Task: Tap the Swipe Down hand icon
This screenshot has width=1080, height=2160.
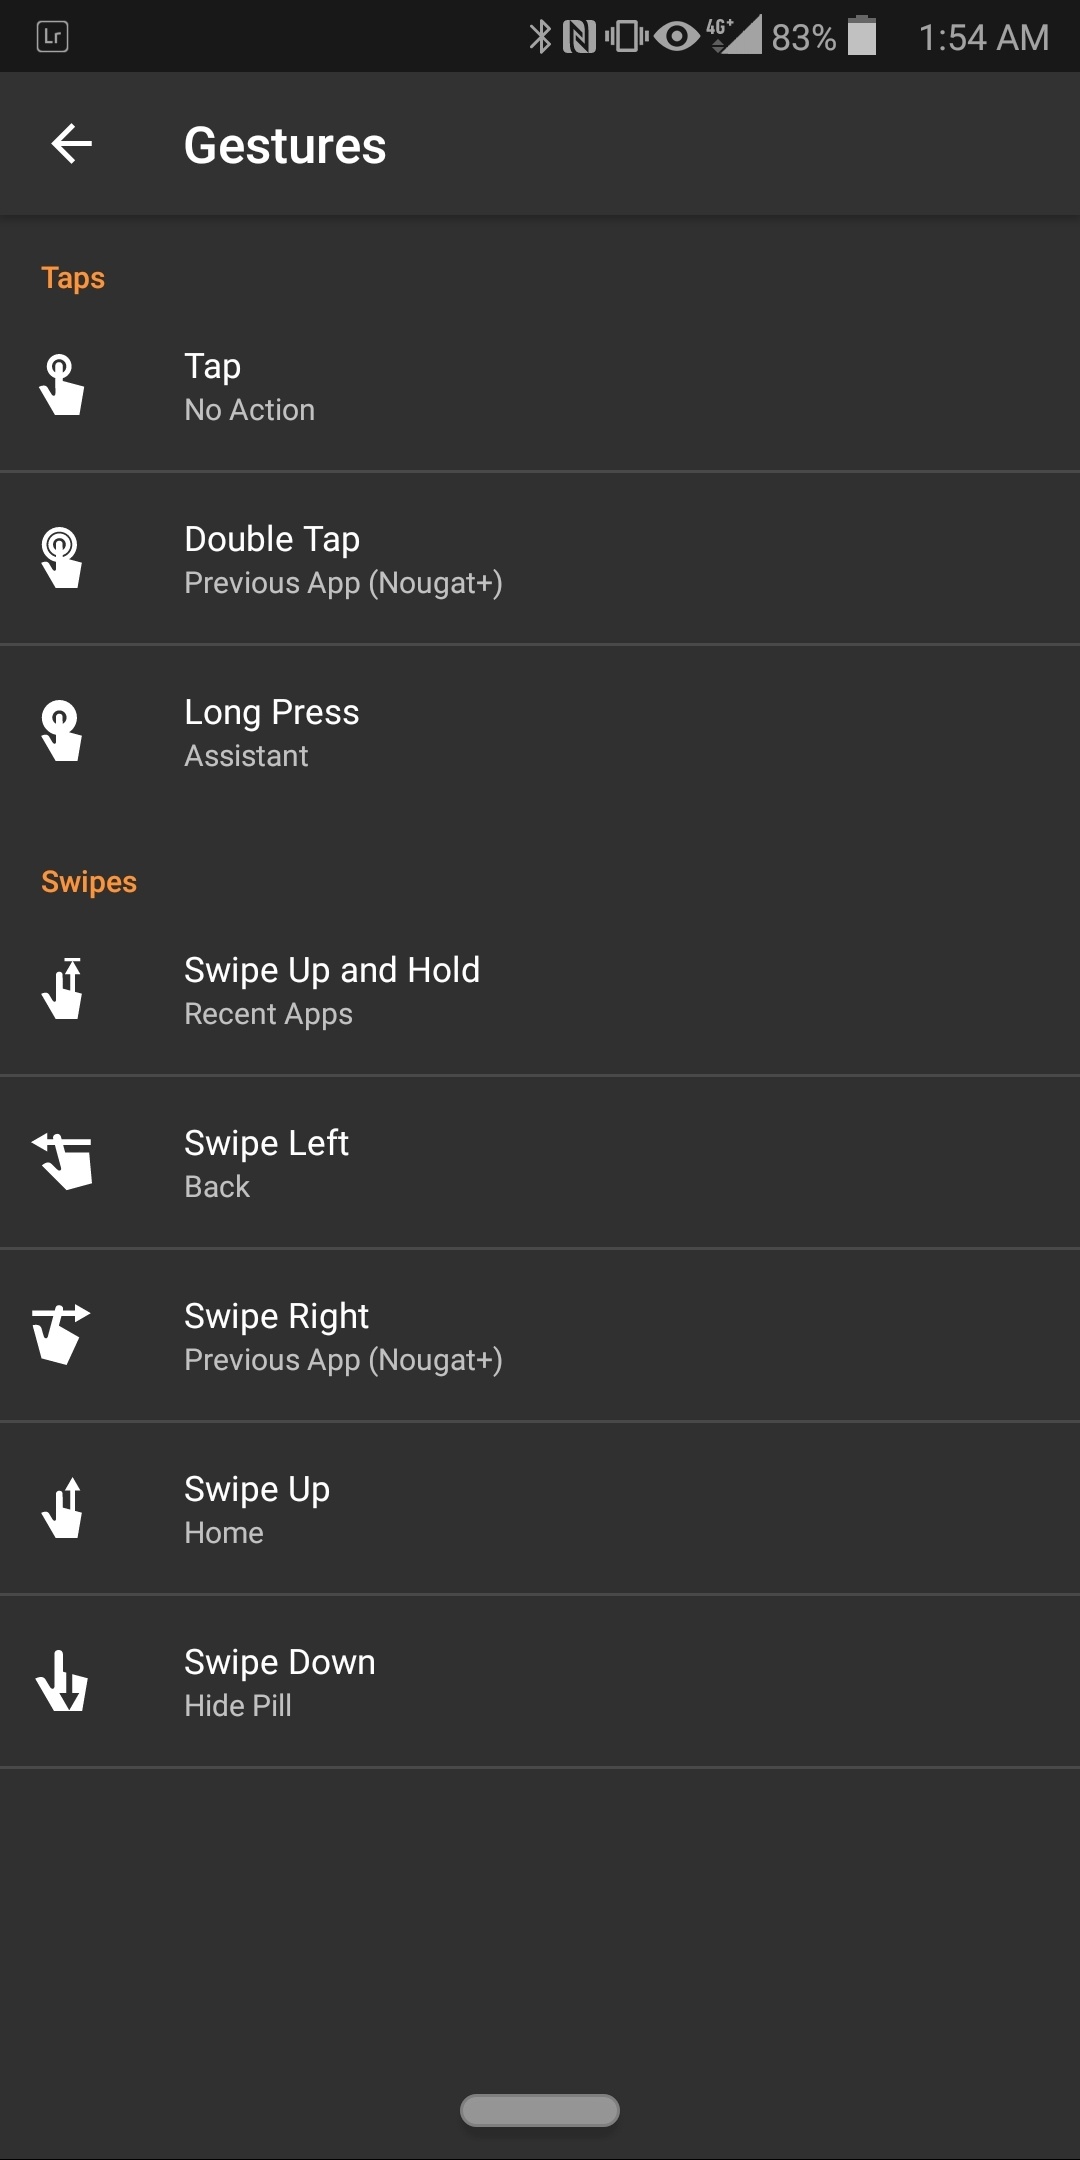Action: click(x=63, y=1681)
